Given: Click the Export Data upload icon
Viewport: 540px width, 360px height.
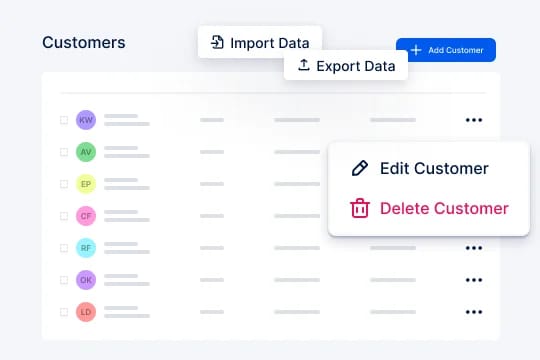Looking at the screenshot, I should 303,65.
